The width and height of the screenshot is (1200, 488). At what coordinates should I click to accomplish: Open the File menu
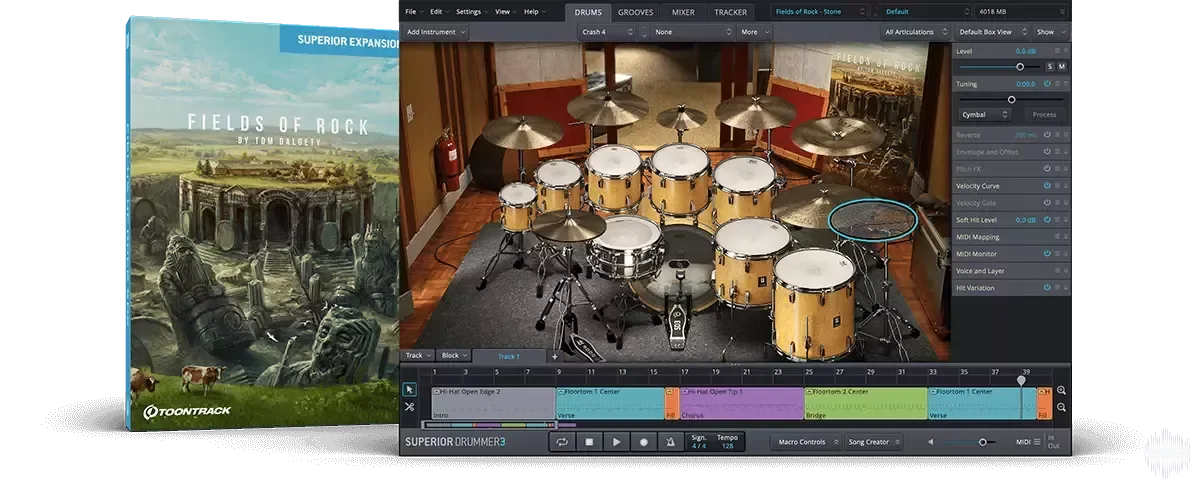click(x=414, y=12)
